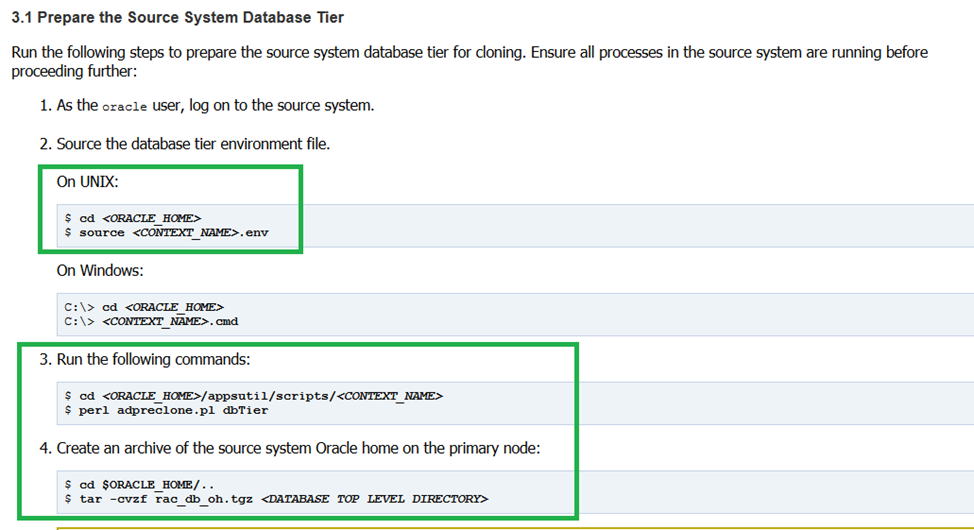The height and width of the screenshot is (530, 974).
Task: Click step 4 "Create an archive" instruction text
Action: pos(298,448)
